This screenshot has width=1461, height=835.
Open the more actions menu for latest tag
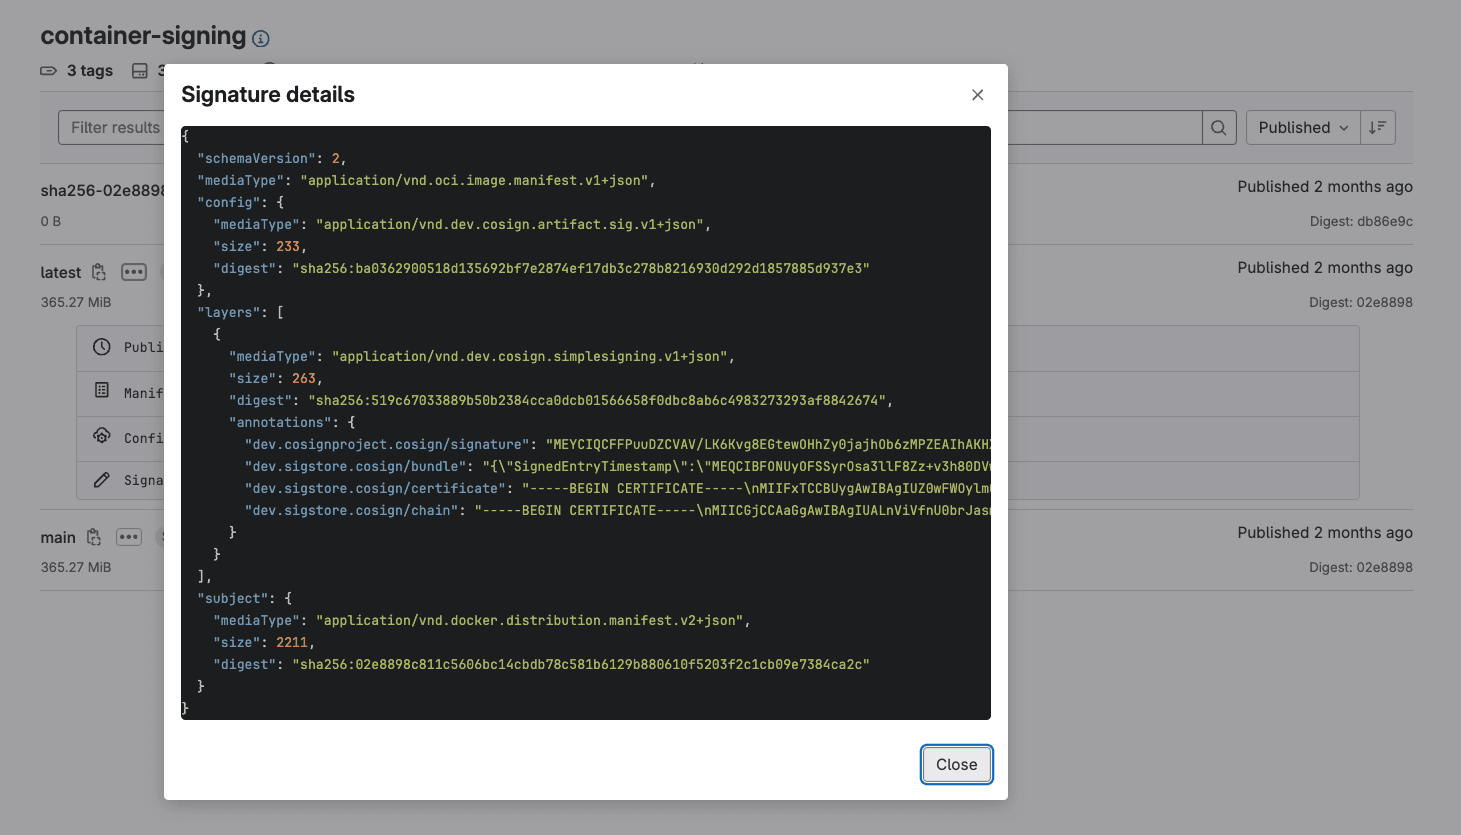(x=134, y=272)
